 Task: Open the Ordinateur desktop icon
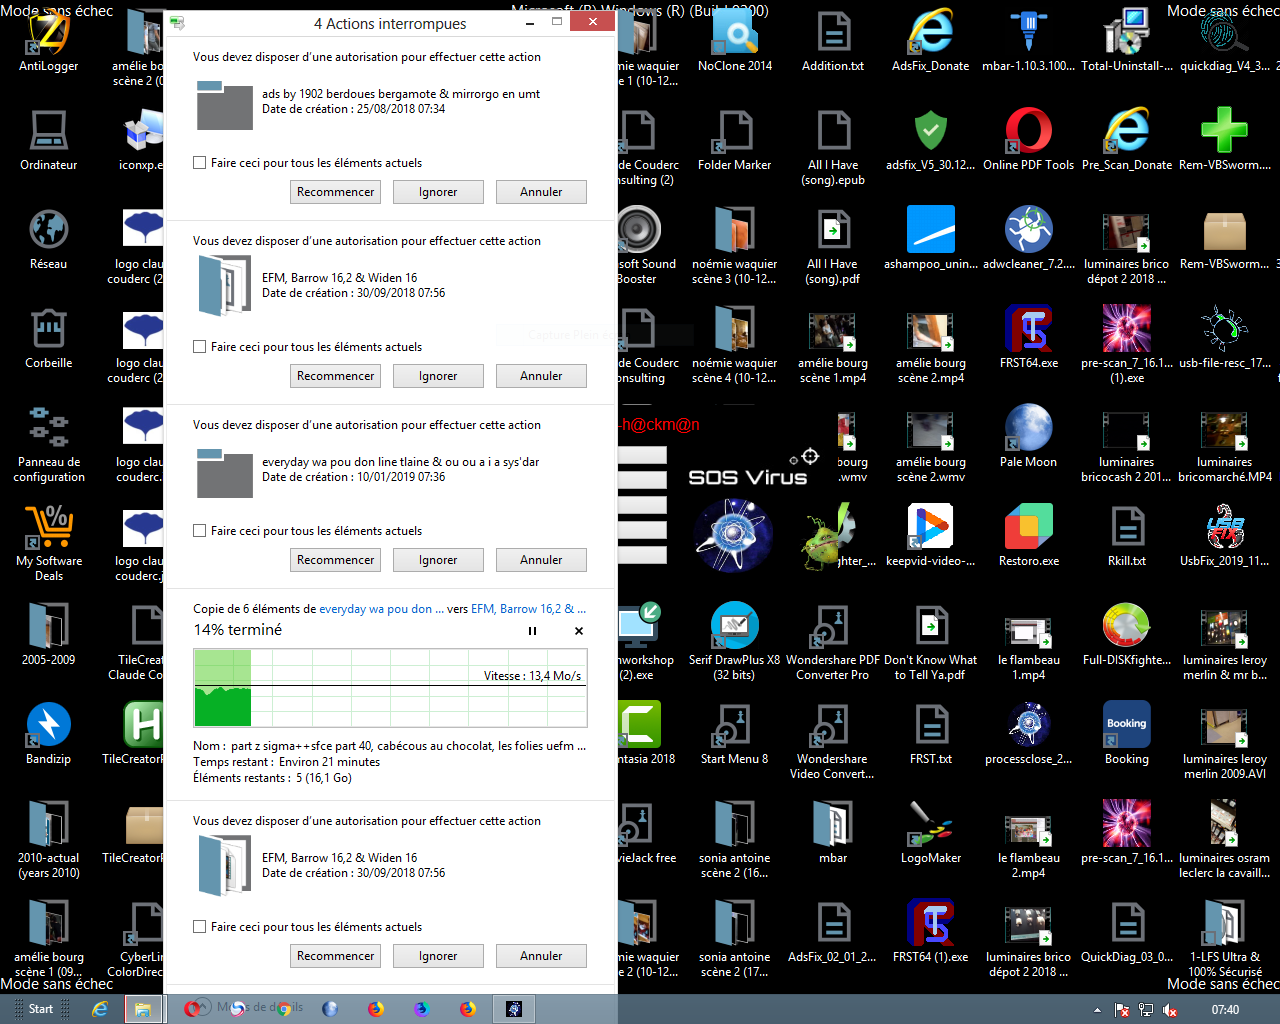coord(48,141)
